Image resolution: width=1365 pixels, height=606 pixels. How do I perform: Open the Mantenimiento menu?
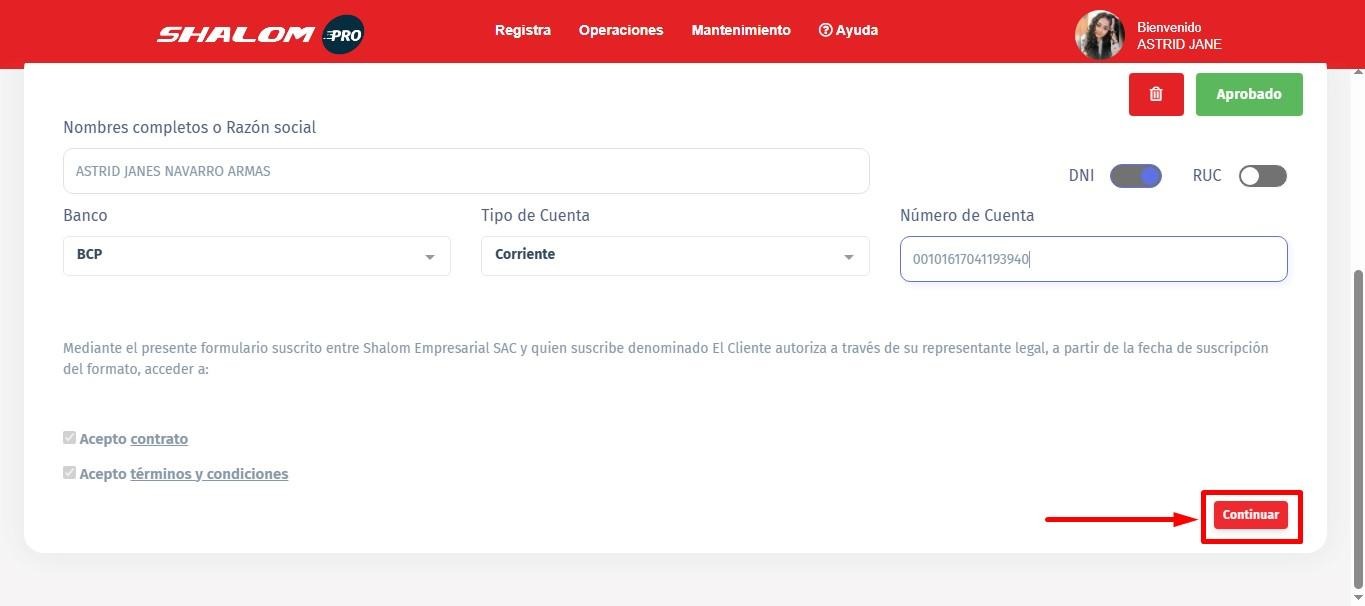click(740, 30)
